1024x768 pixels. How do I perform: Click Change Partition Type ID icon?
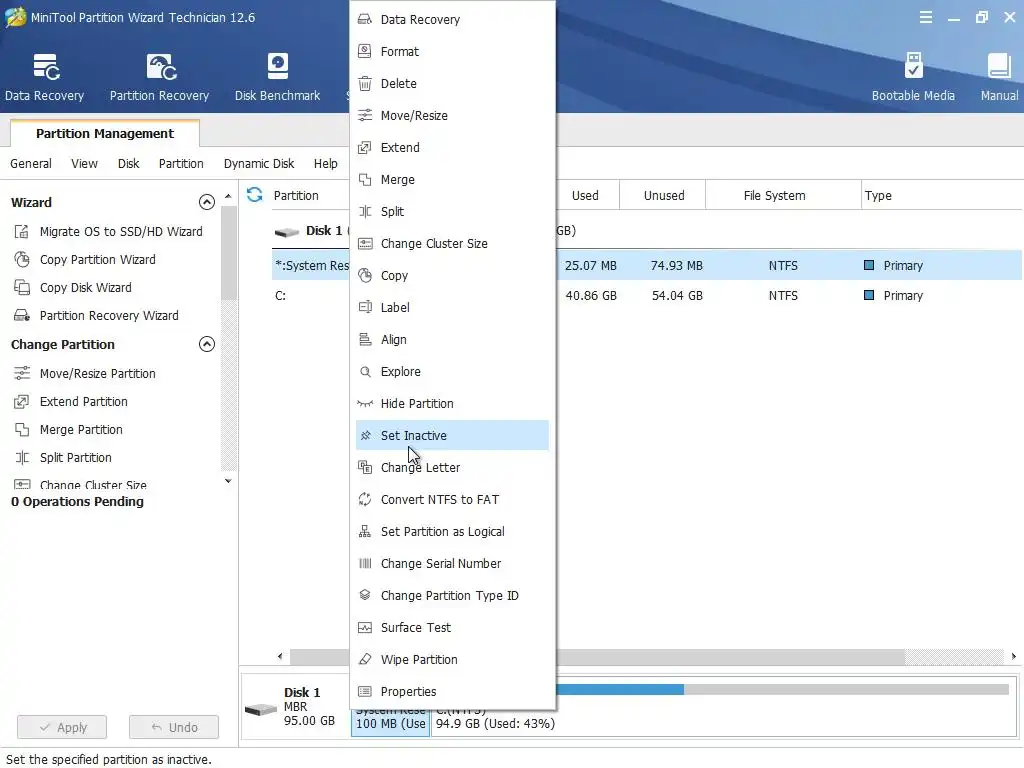click(365, 596)
